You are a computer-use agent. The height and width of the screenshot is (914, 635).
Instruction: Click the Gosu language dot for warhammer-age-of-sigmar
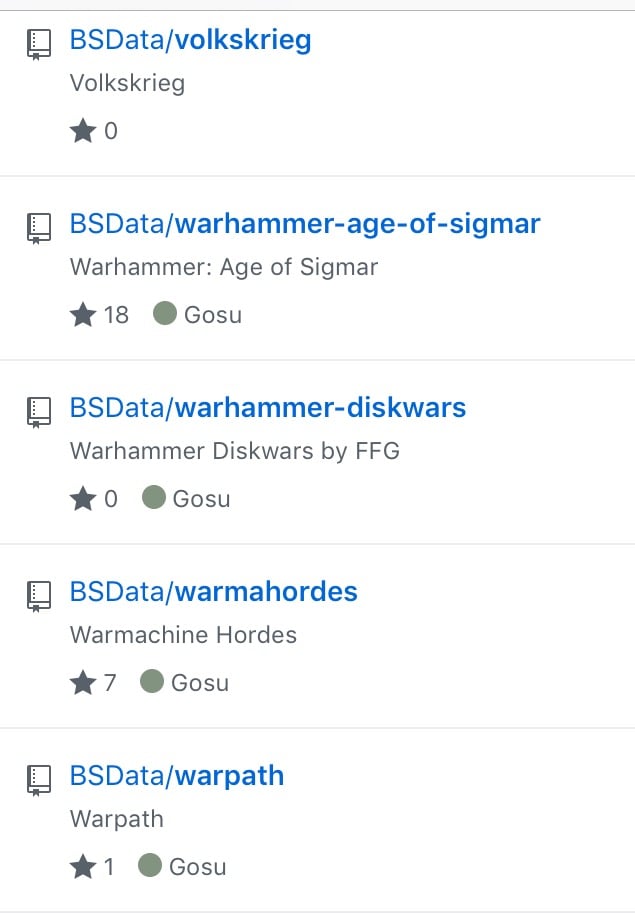click(165, 314)
